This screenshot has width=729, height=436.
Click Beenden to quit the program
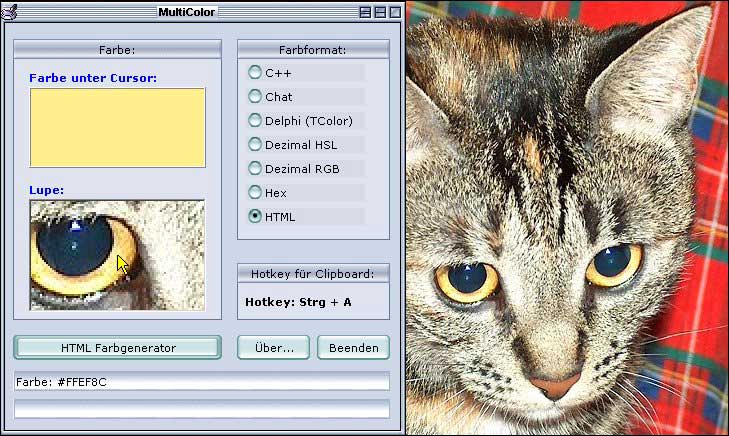point(353,348)
